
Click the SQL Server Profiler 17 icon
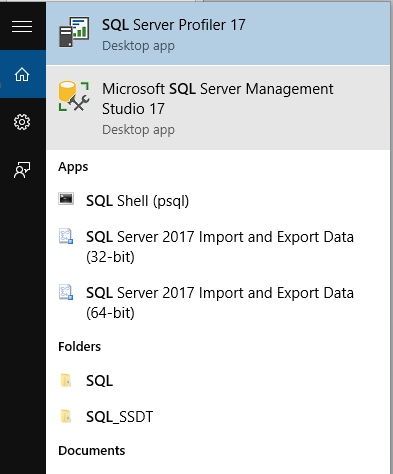click(74, 32)
